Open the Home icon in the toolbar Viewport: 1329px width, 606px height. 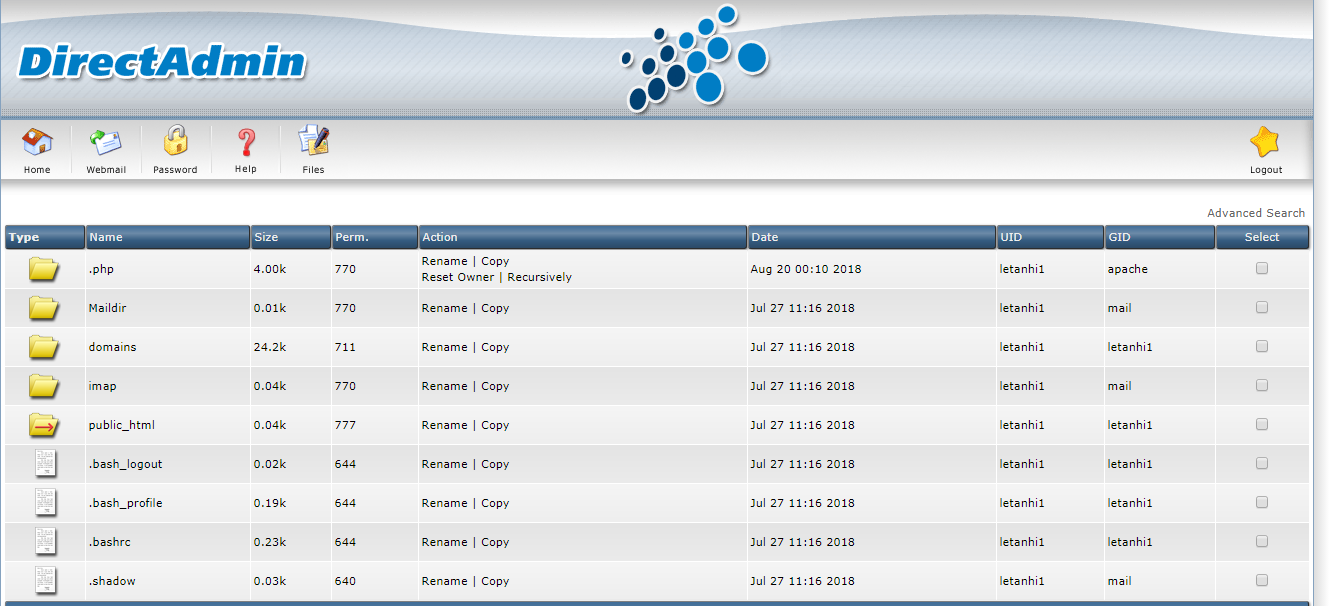pyautogui.click(x=37, y=140)
